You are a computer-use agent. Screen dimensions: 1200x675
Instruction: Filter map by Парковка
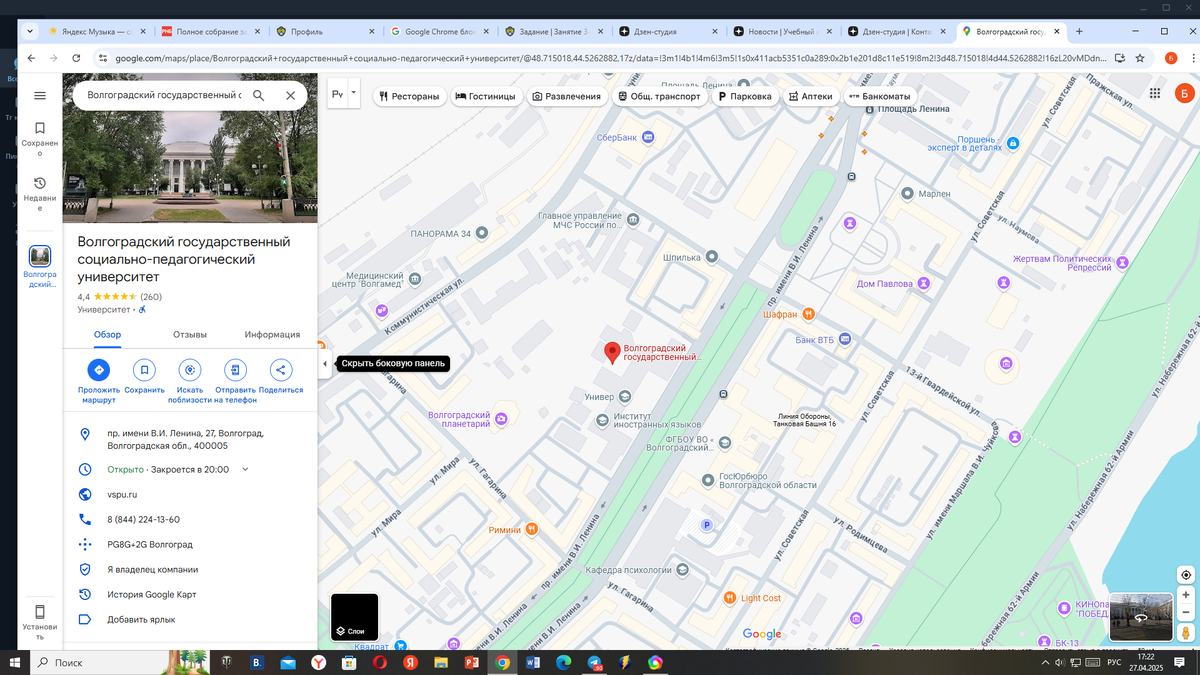tap(745, 96)
